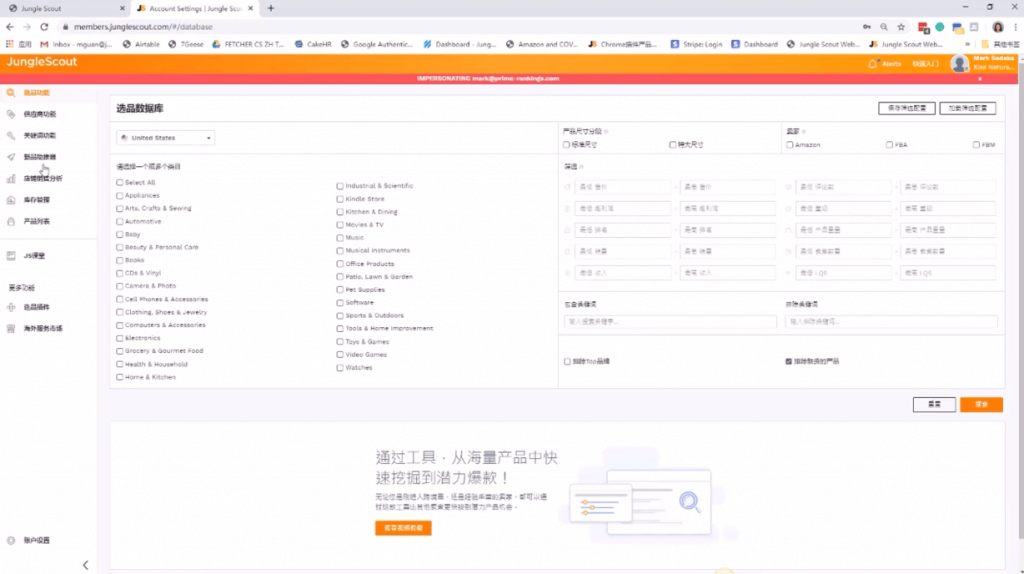Open the keyword key icon in sidebar

point(11,136)
